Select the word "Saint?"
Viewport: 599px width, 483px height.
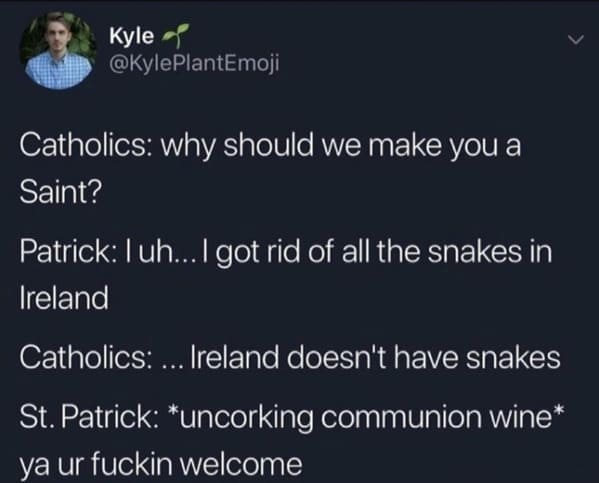(x=60, y=192)
